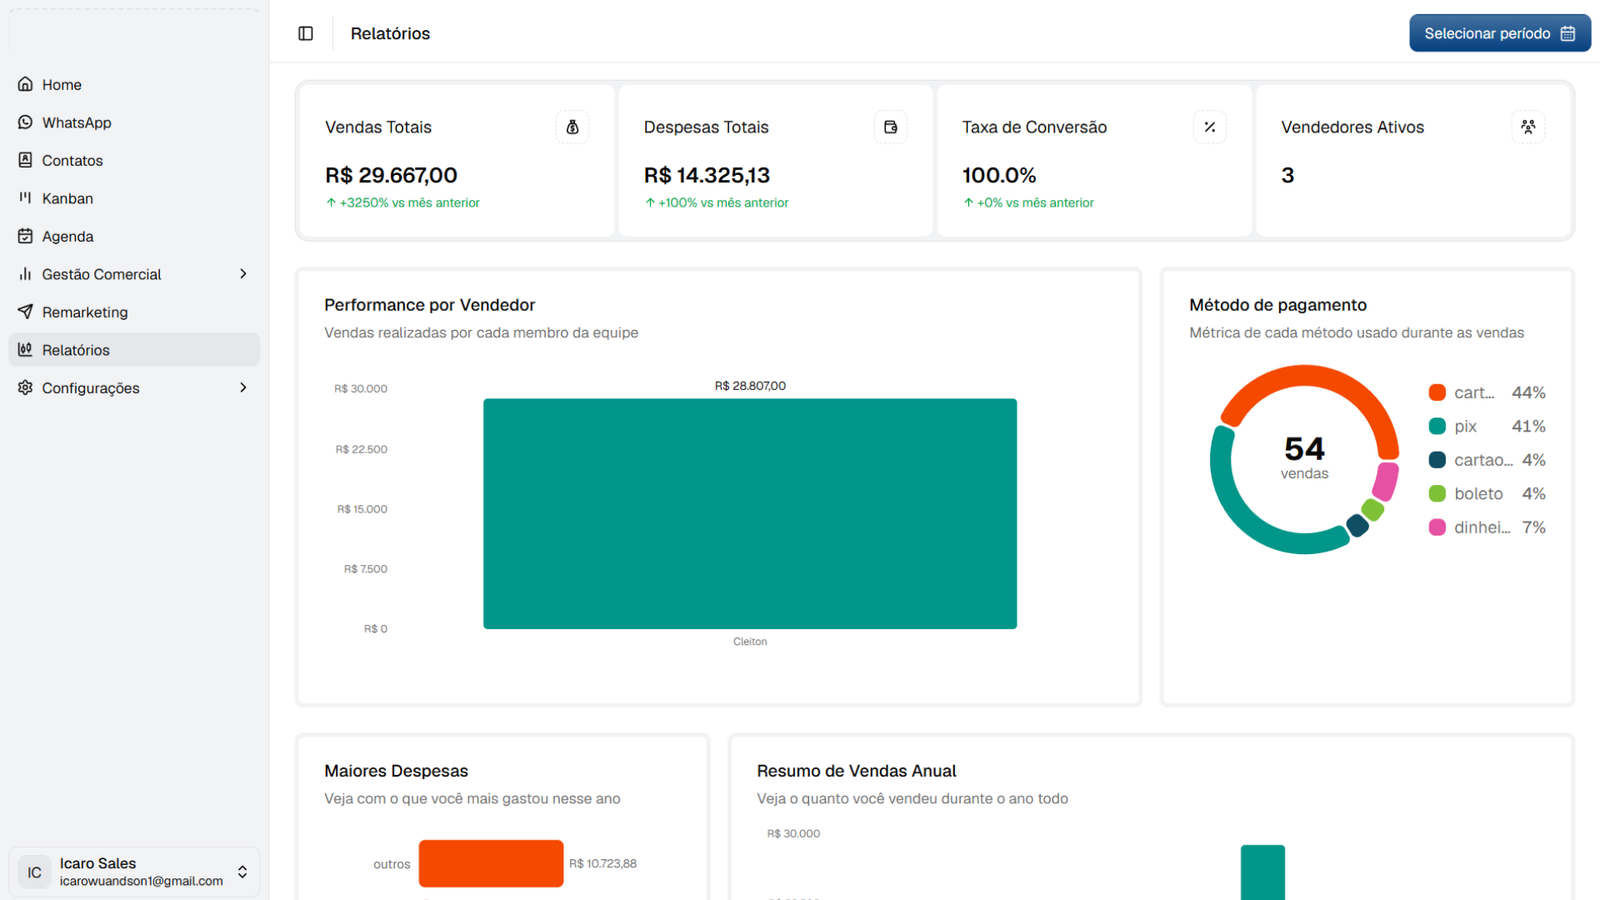Select the Relatórios menu item
Screen dimensions: 1600x900
pyautogui.click(x=134, y=350)
